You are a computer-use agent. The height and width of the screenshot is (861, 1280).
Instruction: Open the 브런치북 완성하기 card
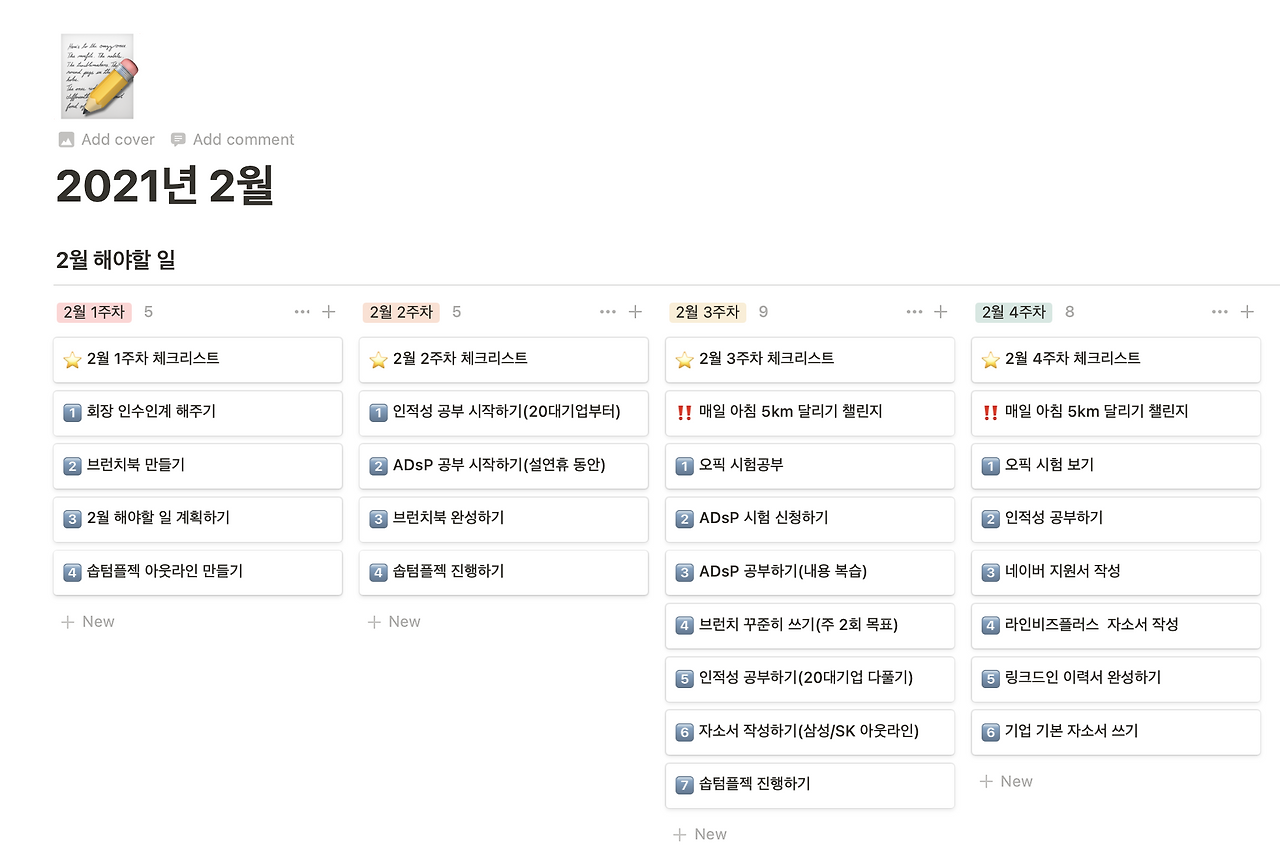click(x=503, y=519)
